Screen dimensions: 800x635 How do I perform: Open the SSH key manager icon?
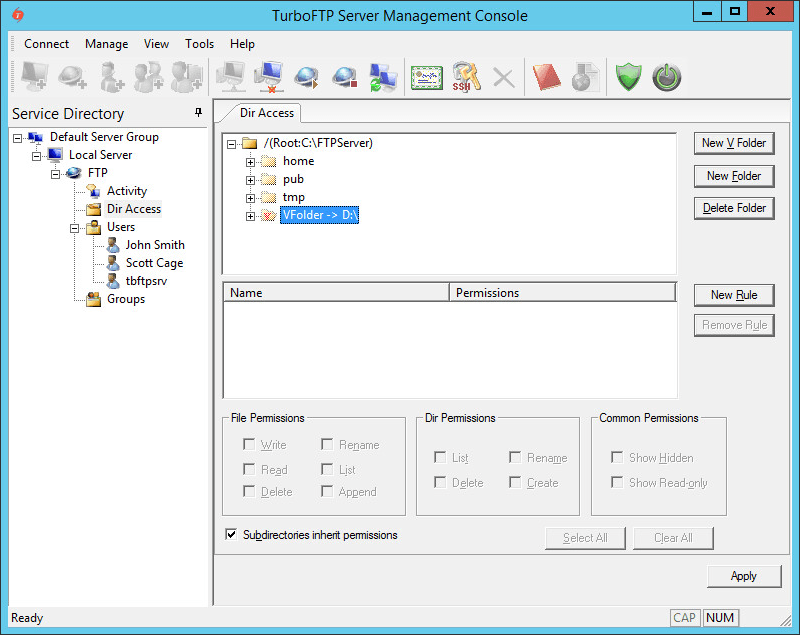pyautogui.click(x=466, y=77)
